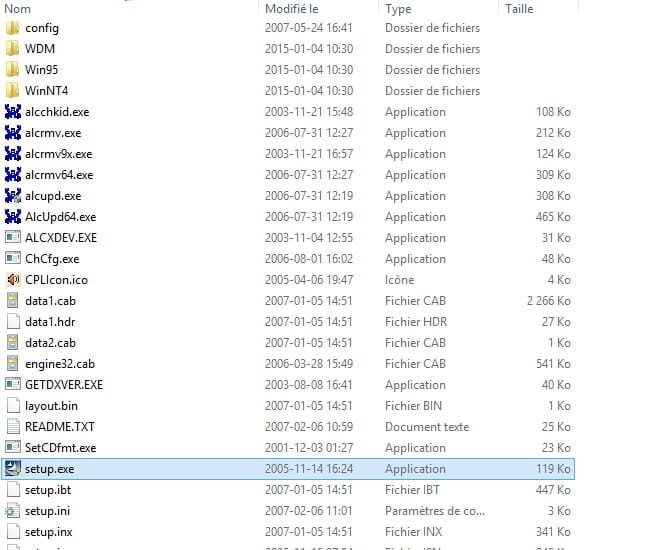Sort by the Nom column header
This screenshot has height=550, width=649.
point(17,9)
